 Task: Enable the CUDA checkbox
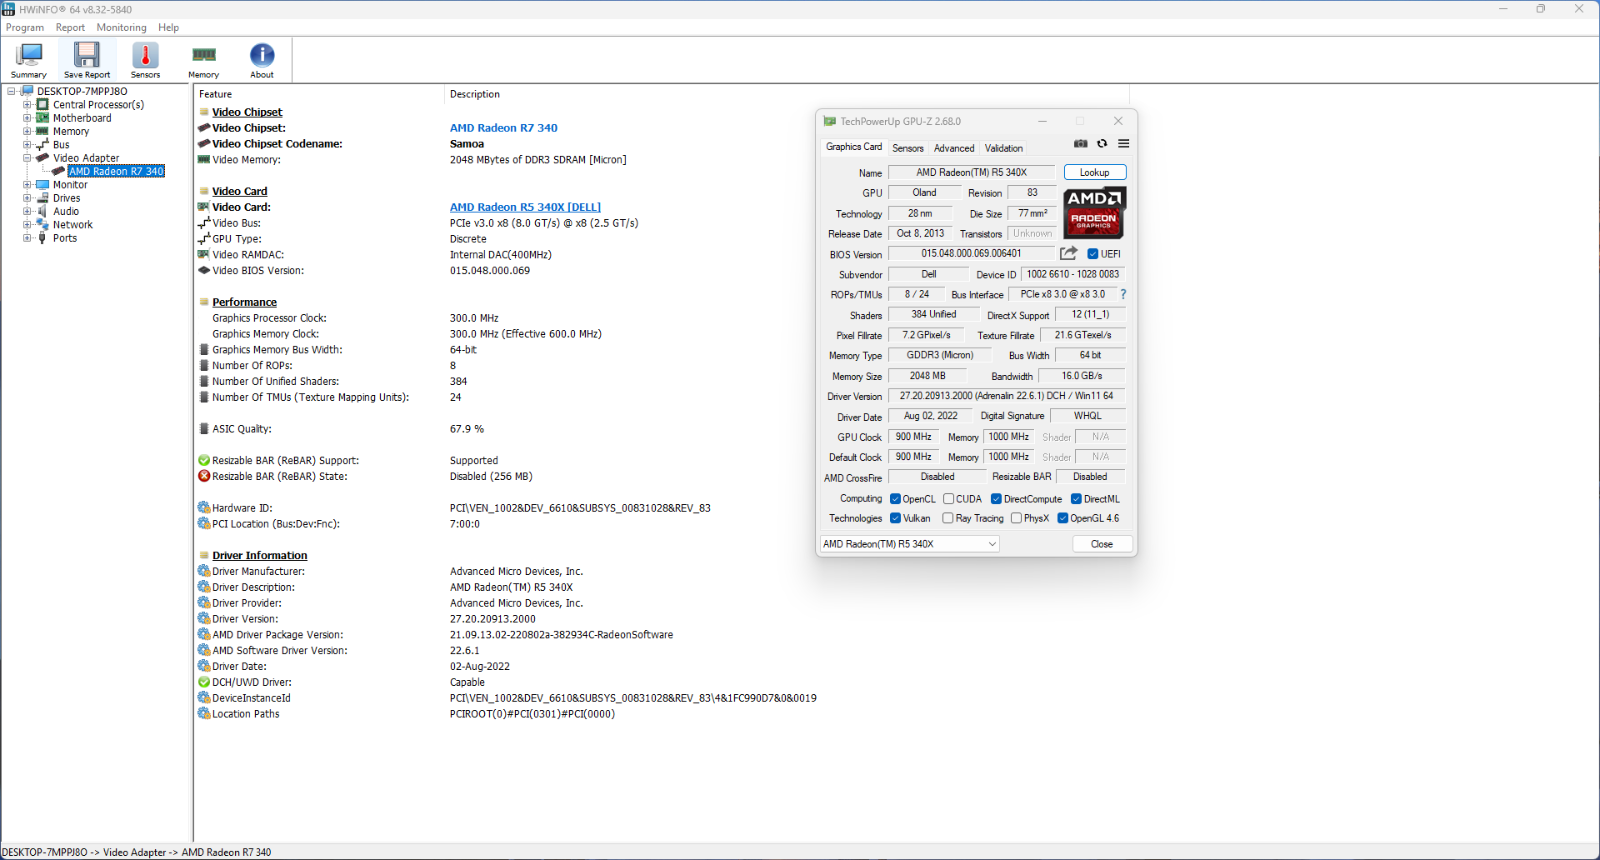948,499
